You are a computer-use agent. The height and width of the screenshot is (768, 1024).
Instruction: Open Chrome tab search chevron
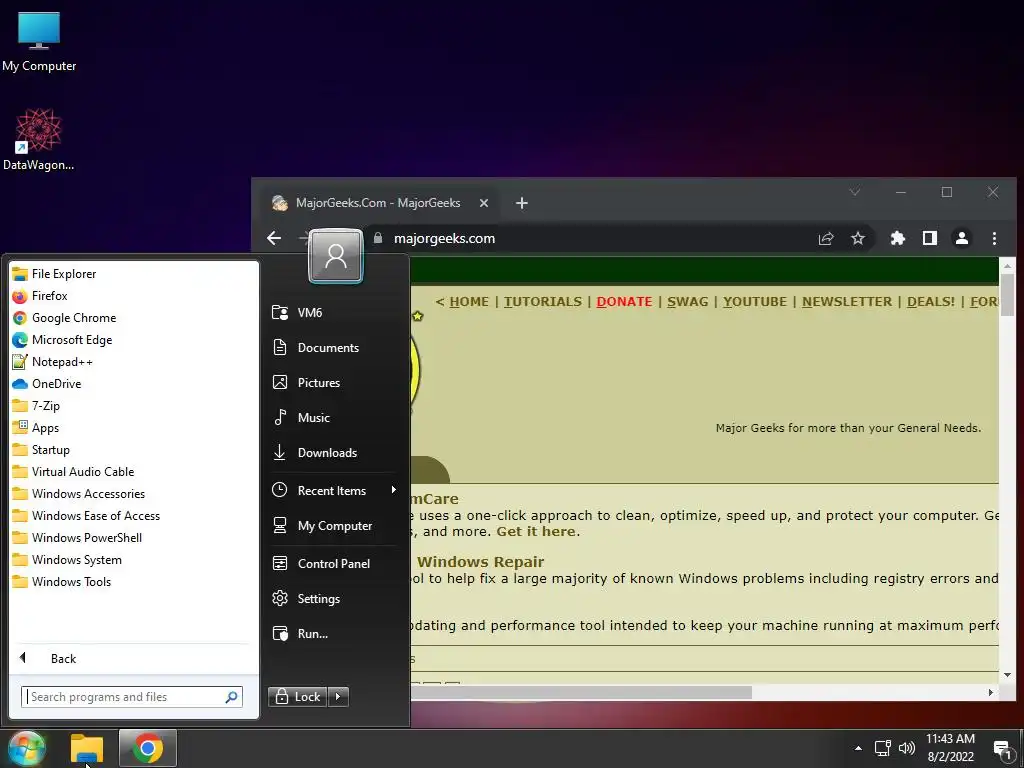[854, 192]
